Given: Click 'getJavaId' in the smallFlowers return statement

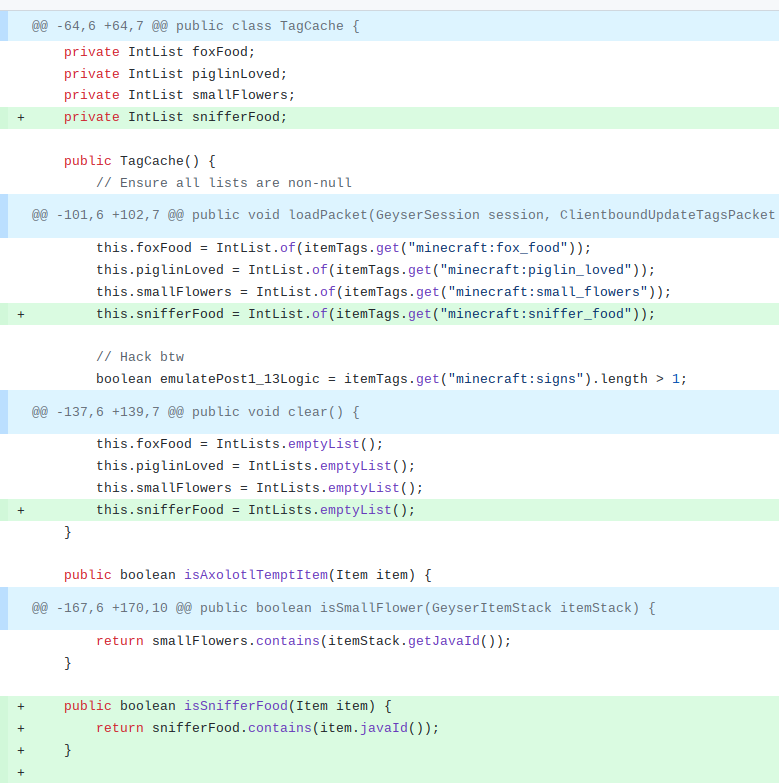Looking at the screenshot, I should point(443,641).
